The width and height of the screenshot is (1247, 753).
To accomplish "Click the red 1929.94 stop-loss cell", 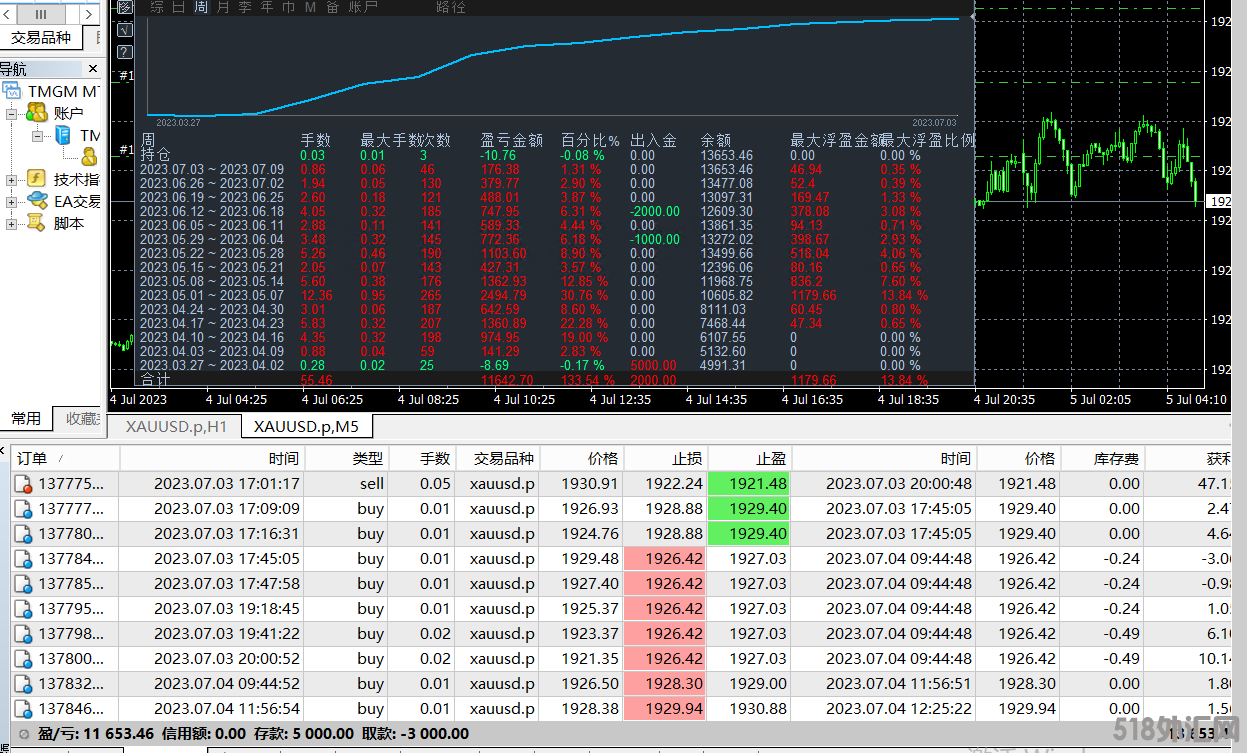I will coord(664,709).
